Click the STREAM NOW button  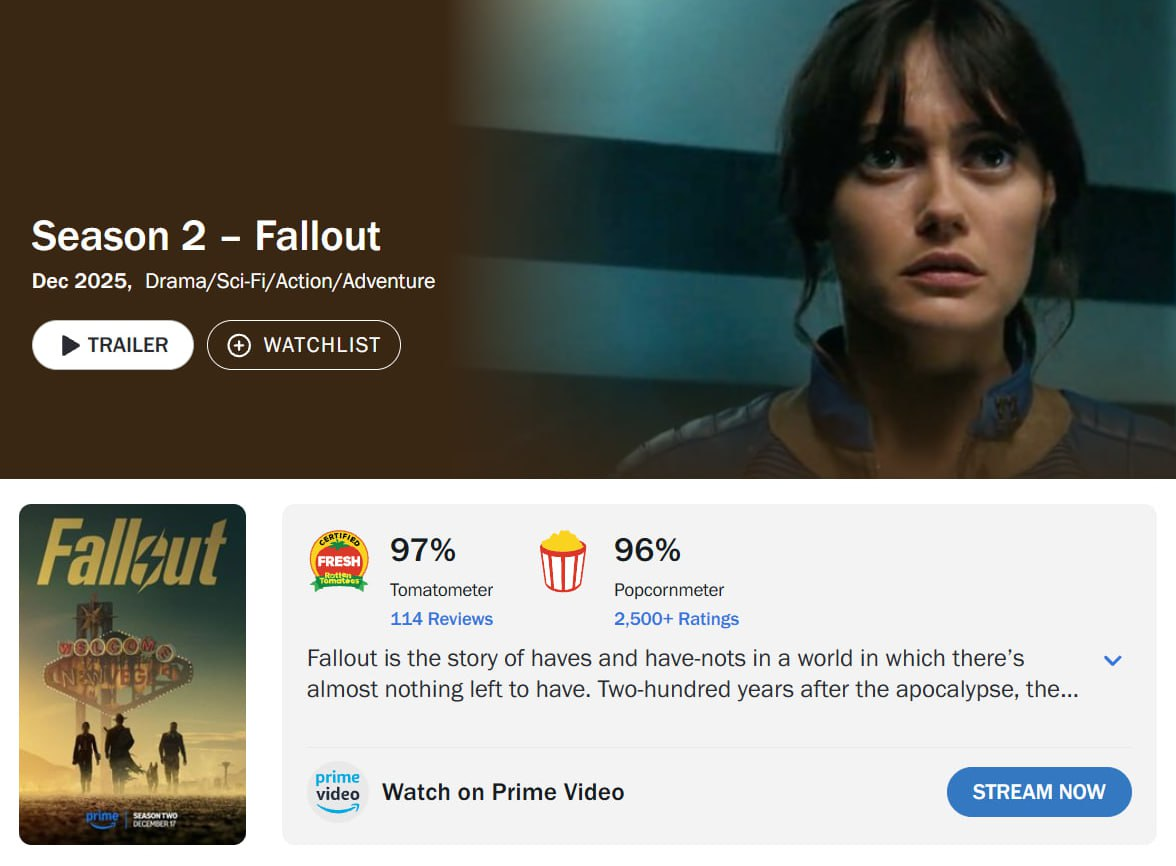tap(1039, 792)
